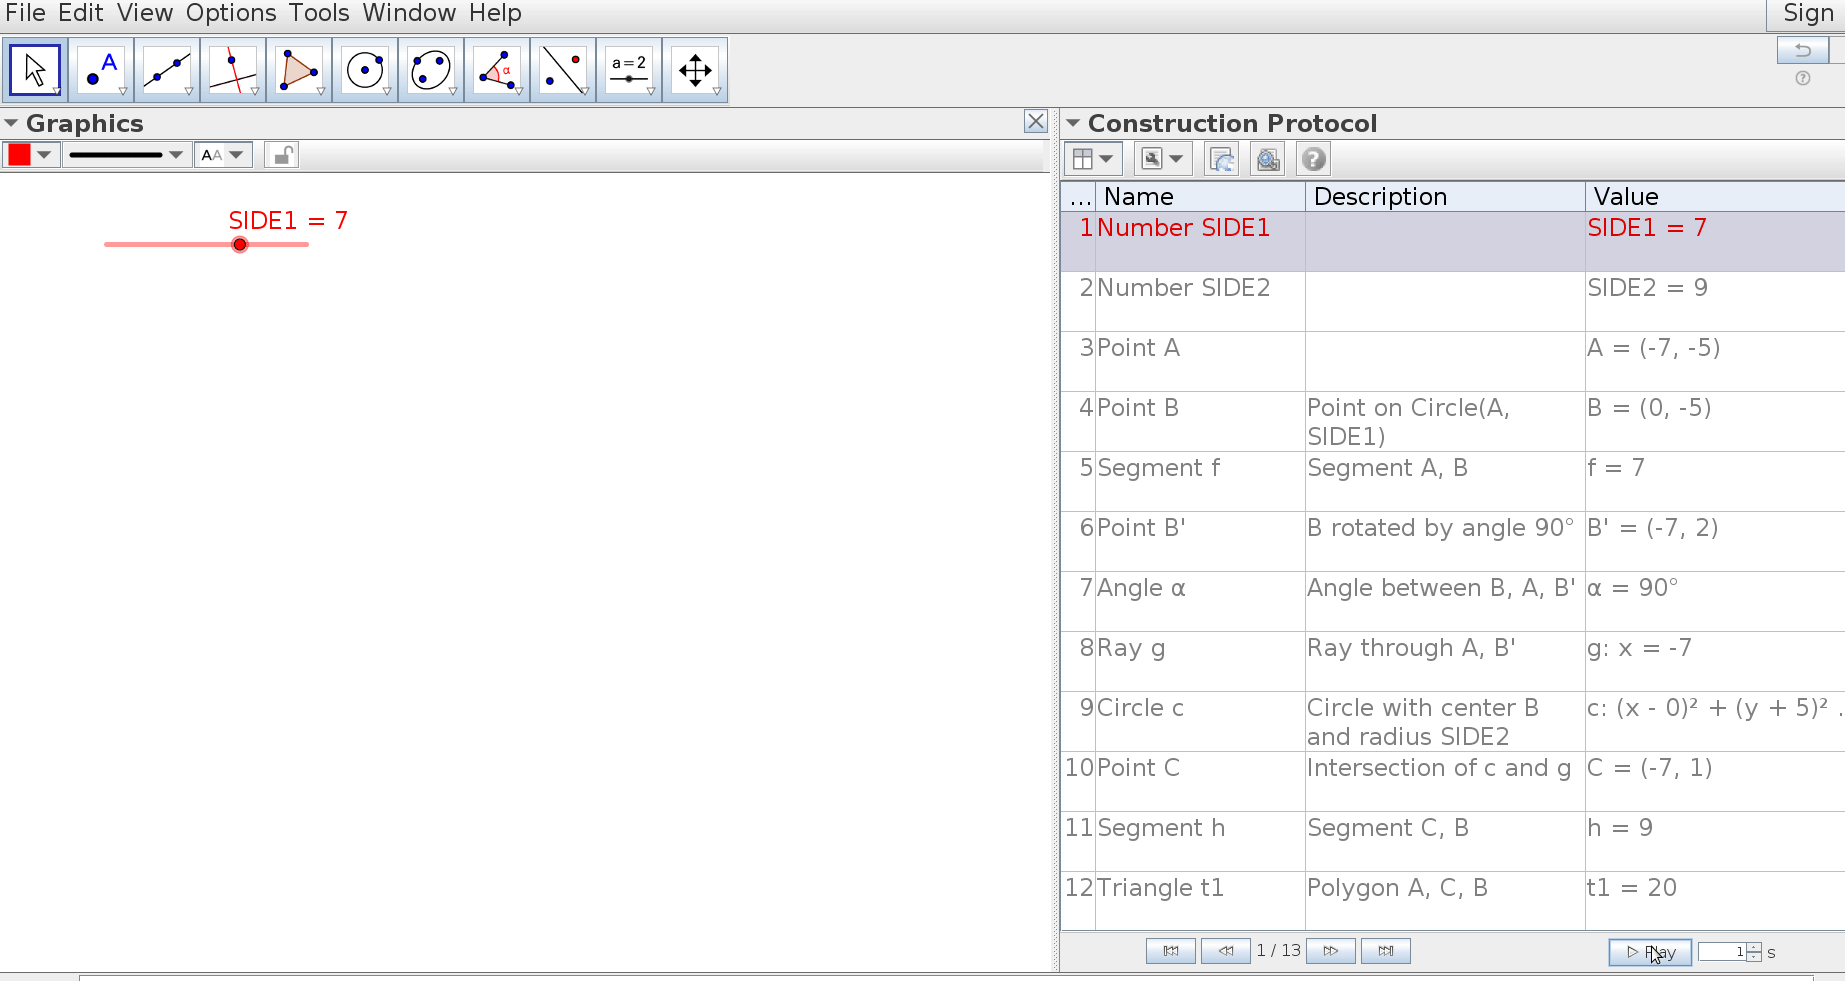Open the Window menu

[x=409, y=13]
